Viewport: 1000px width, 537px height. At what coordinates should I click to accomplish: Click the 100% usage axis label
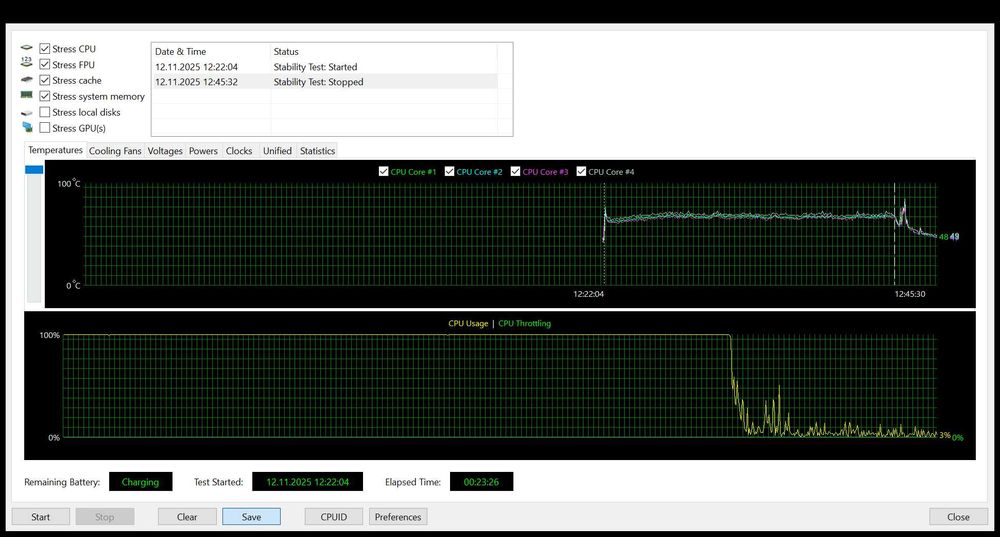pyautogui.click(x=50, y=335)
